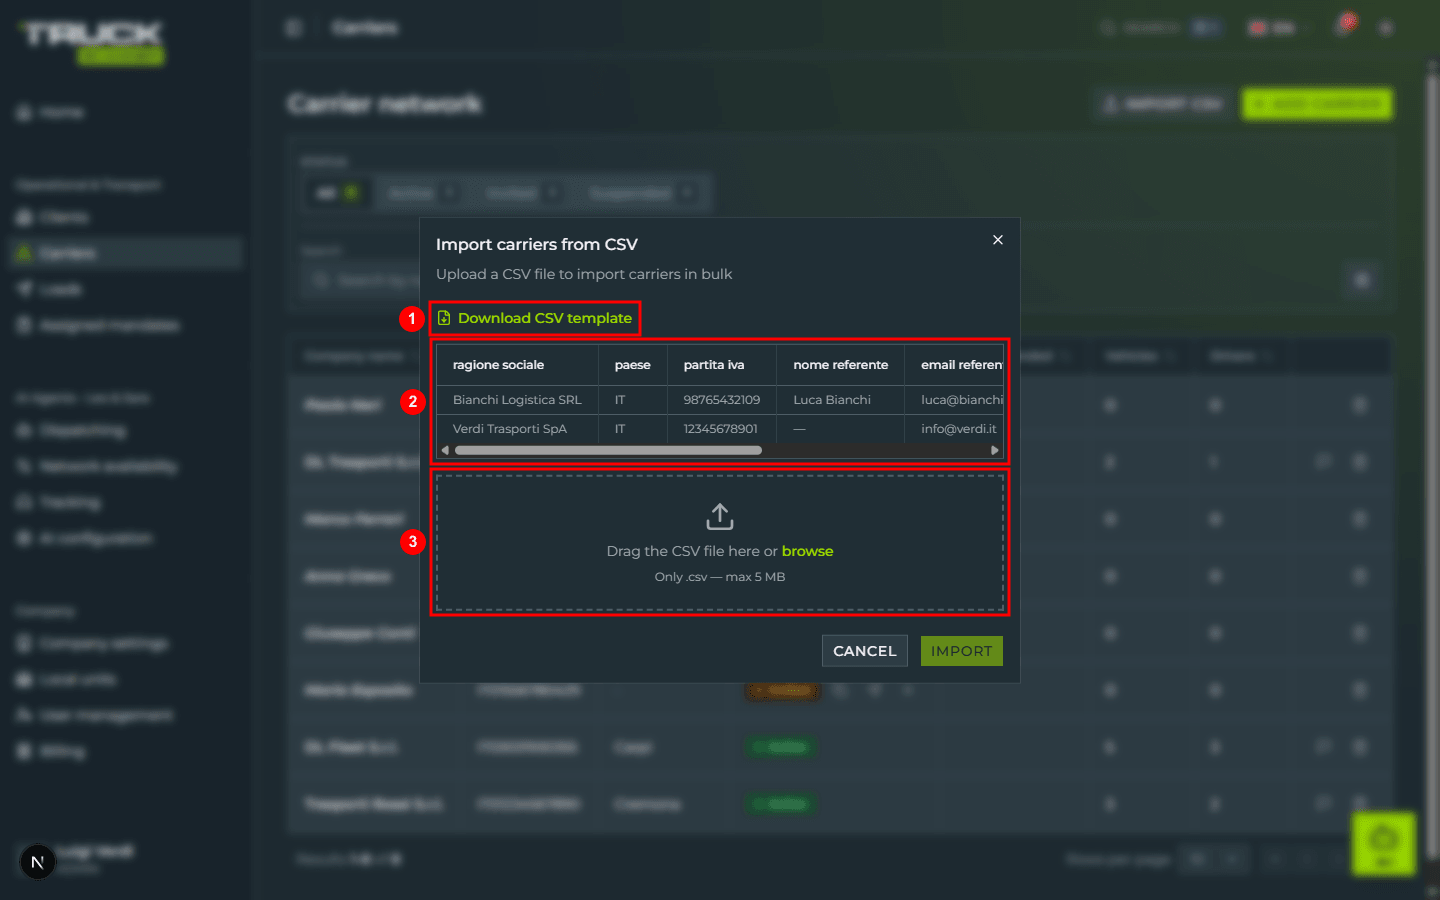The width and height of the screenshot is (1440, 900).
Task: Click the CANCEL button
Action: tap(865, 651)
